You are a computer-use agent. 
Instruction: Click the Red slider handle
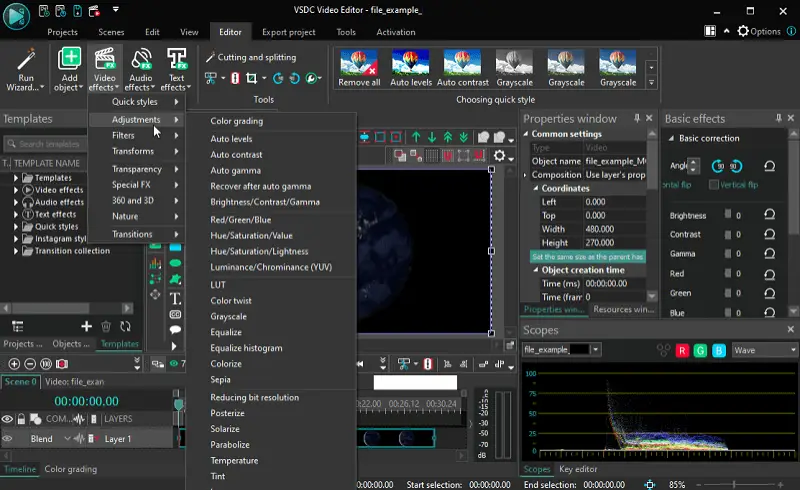(728, 273)
